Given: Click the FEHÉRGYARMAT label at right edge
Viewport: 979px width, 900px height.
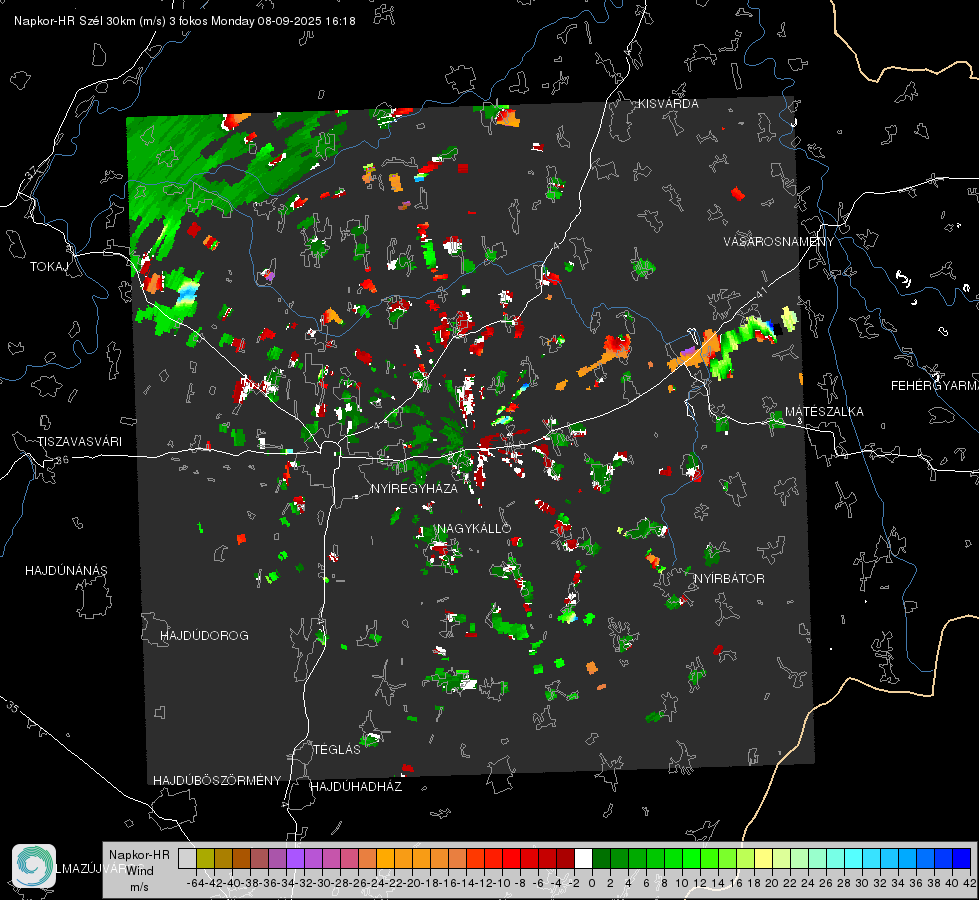Looking at the screenshot, I should pos(935,386).
